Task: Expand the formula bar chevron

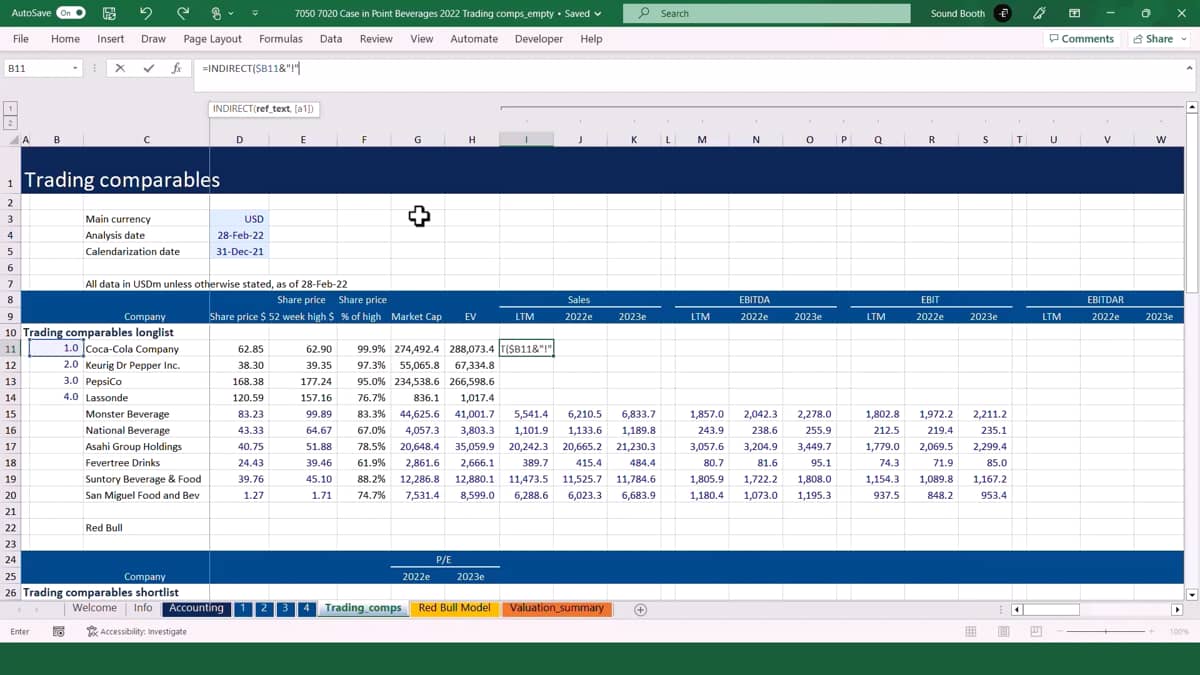Action: tap(1188, 68)
